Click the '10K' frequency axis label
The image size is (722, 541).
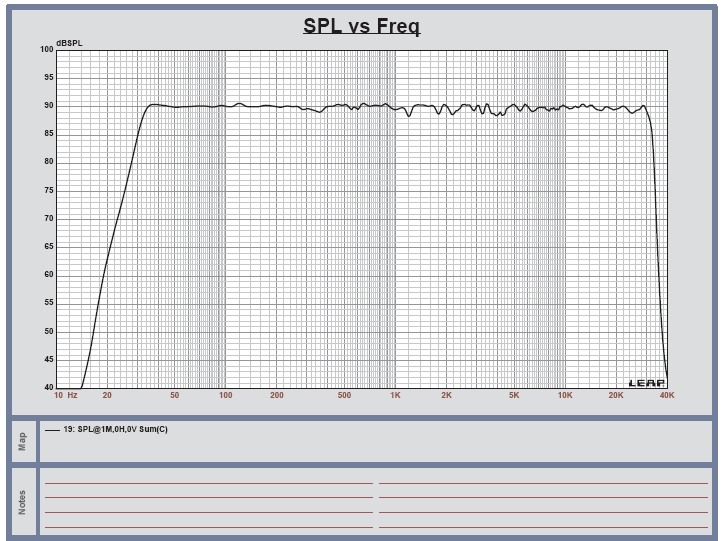pyautogui.click(x=565, y=396)
